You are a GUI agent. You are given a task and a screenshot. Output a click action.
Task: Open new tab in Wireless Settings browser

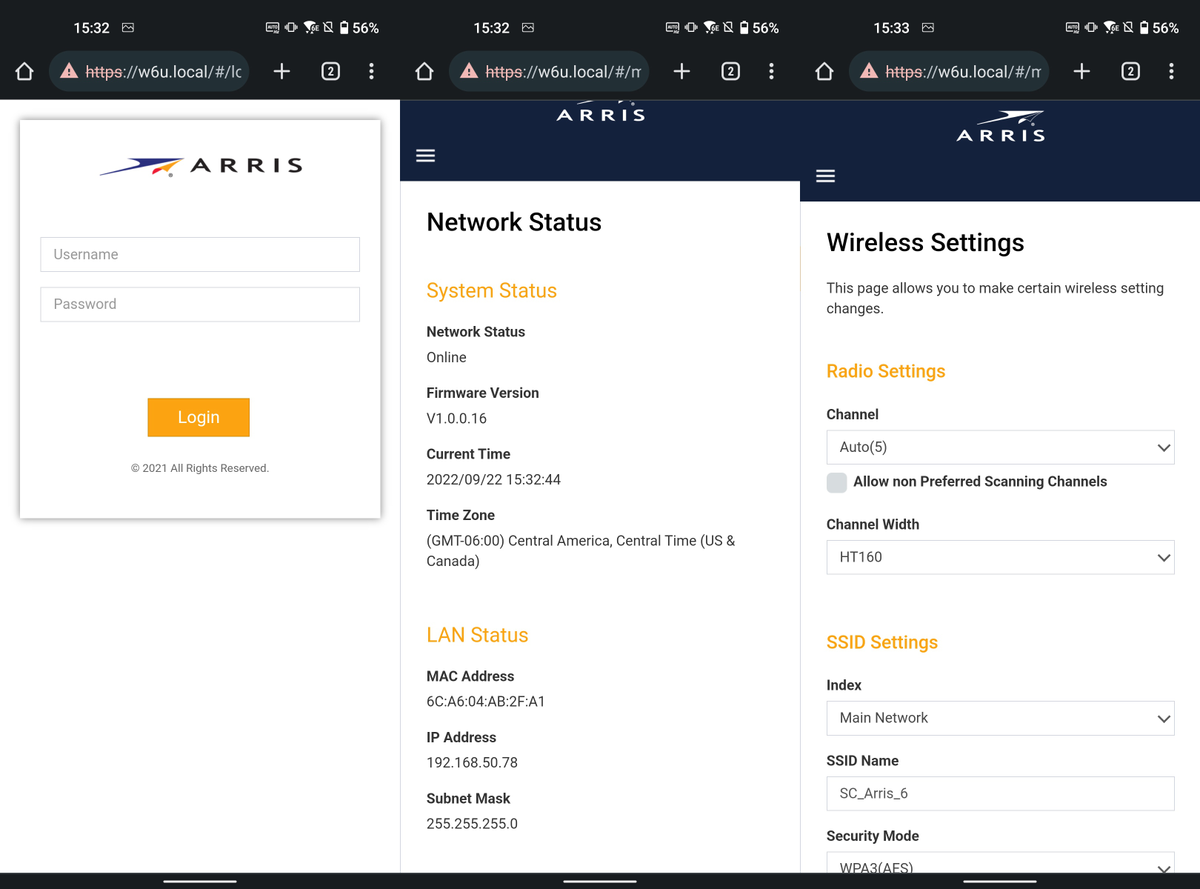[x=1082, y=71]
